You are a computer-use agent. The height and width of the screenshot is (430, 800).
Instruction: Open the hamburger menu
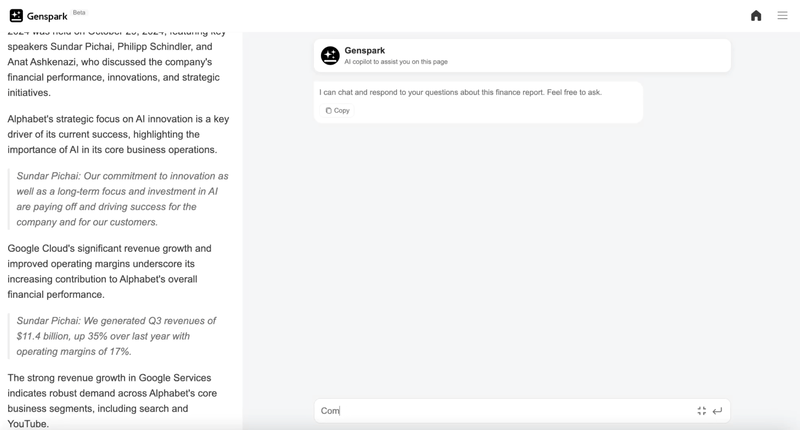[782, 16]
